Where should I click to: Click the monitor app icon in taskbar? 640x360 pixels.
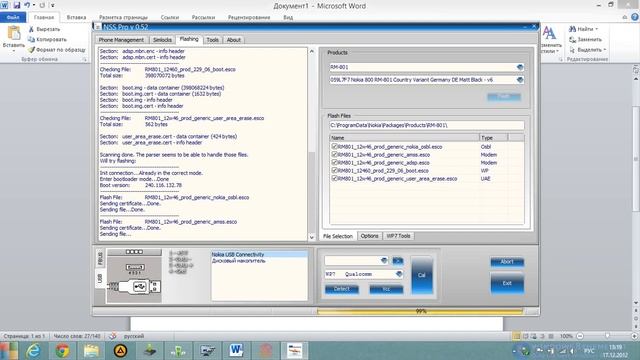207,351
